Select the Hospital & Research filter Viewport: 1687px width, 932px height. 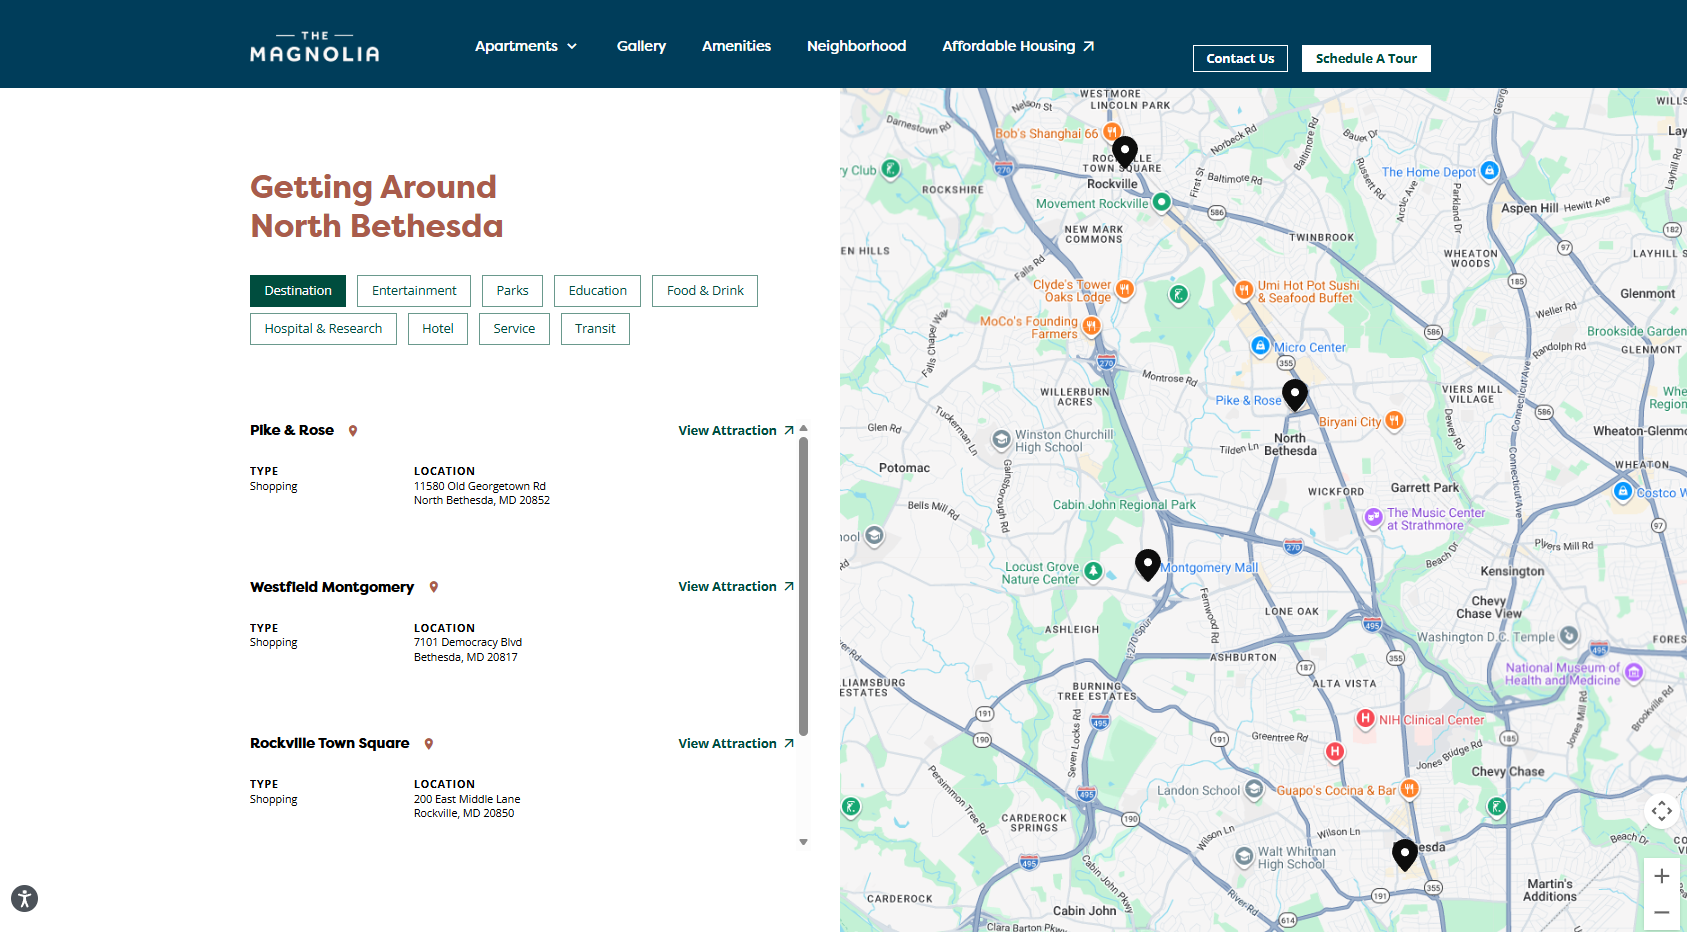(323, 329)
